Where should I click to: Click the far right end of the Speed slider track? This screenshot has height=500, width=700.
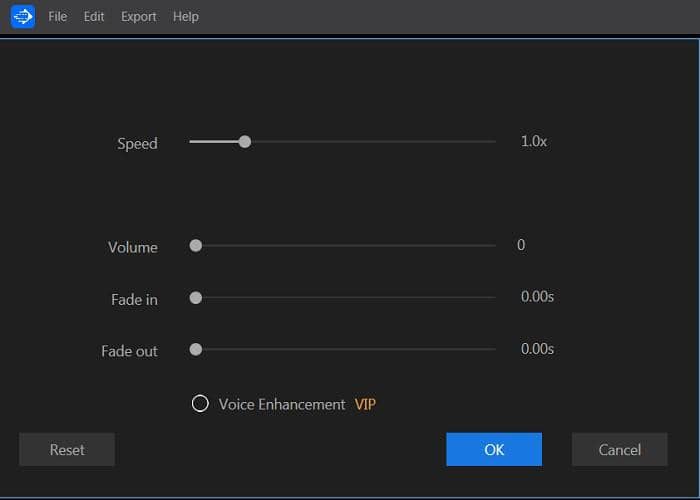tap(494, 142)
